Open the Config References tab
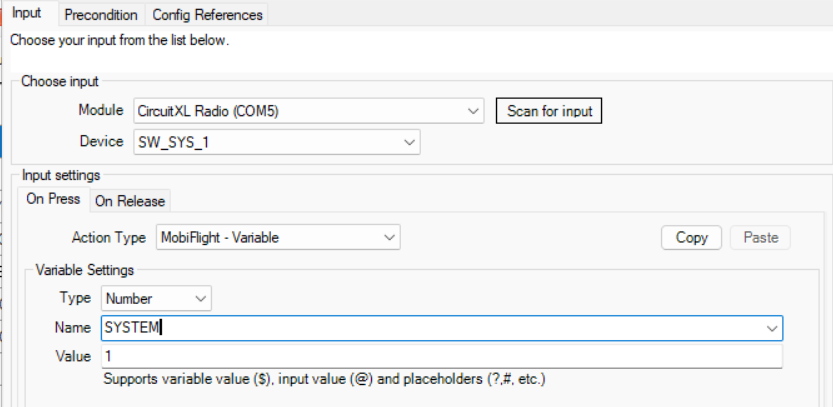Viewport: 833px width, 407px height. tap(207, 15)
